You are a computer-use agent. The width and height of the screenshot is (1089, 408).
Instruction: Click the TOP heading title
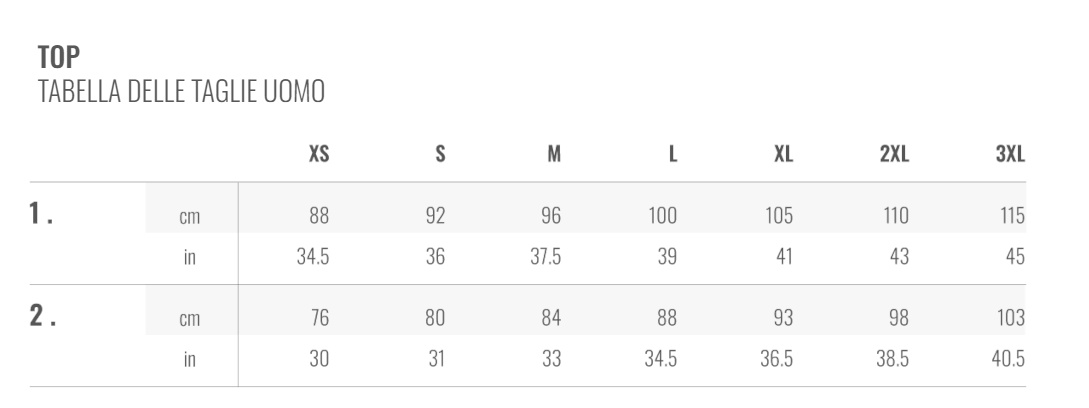[x=59, y=57]
